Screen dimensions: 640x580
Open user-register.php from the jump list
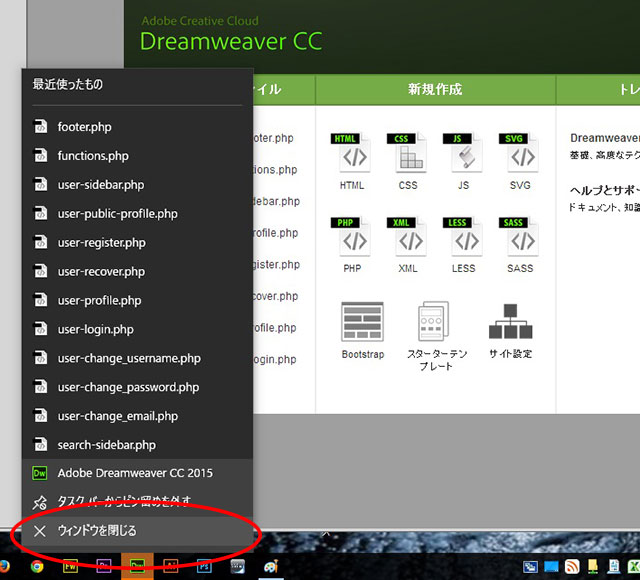pos(138,243)
